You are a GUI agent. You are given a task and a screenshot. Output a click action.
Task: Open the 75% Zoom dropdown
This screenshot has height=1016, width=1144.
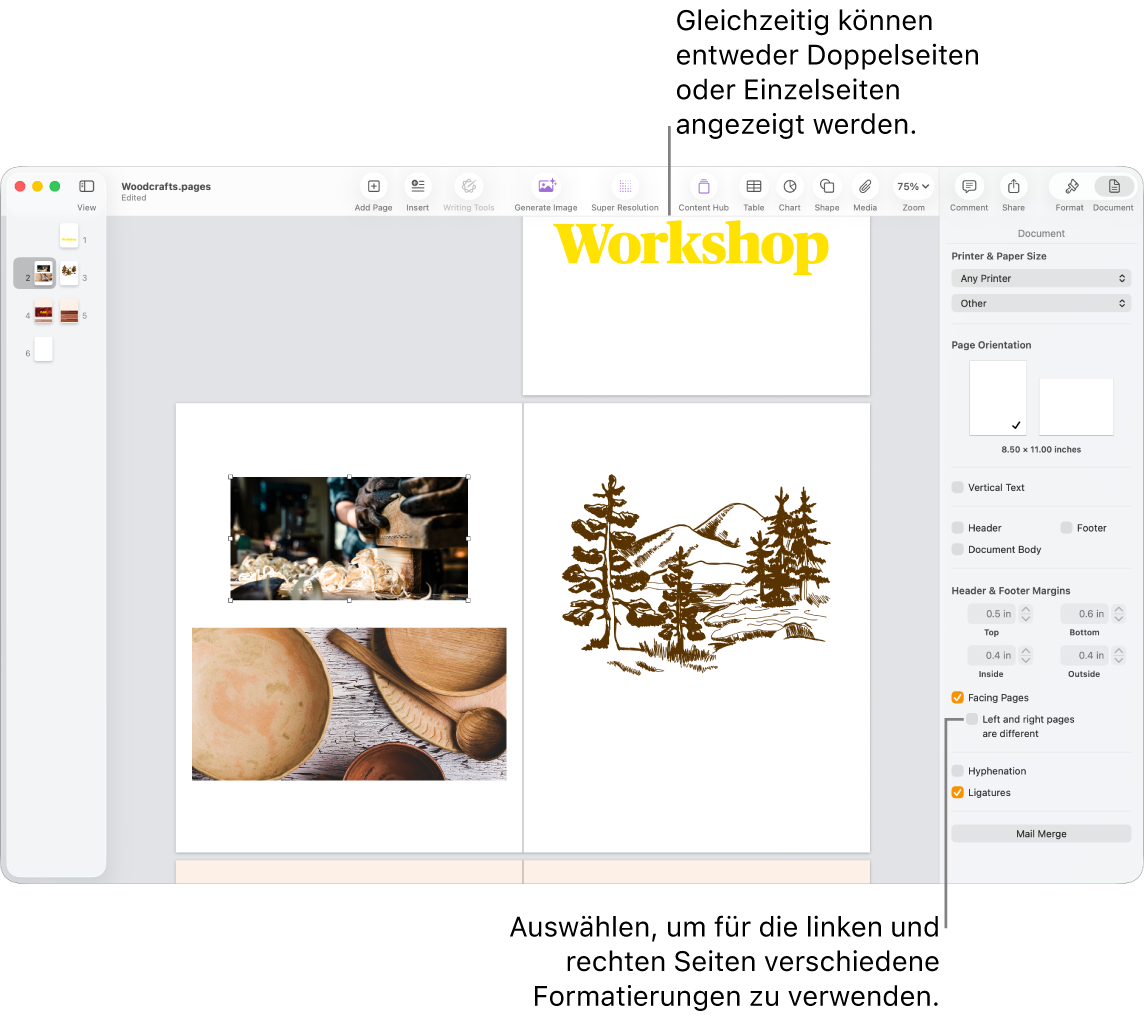point(913,187)
